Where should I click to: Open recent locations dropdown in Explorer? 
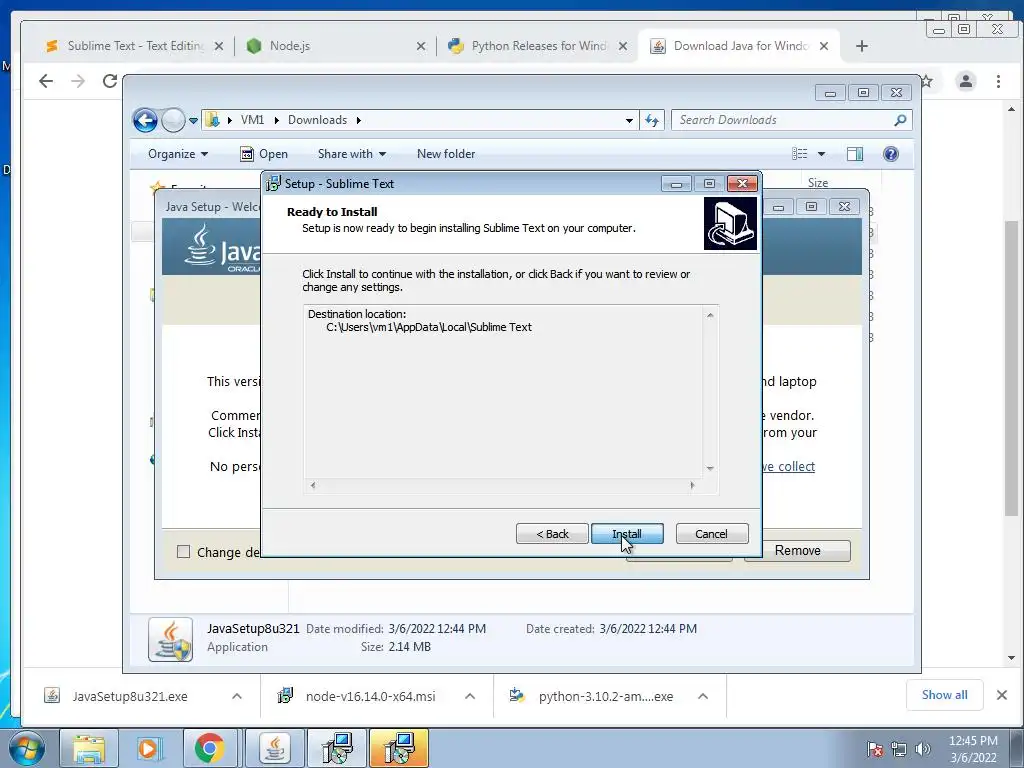pyautogui.click(x=193, y=120)
